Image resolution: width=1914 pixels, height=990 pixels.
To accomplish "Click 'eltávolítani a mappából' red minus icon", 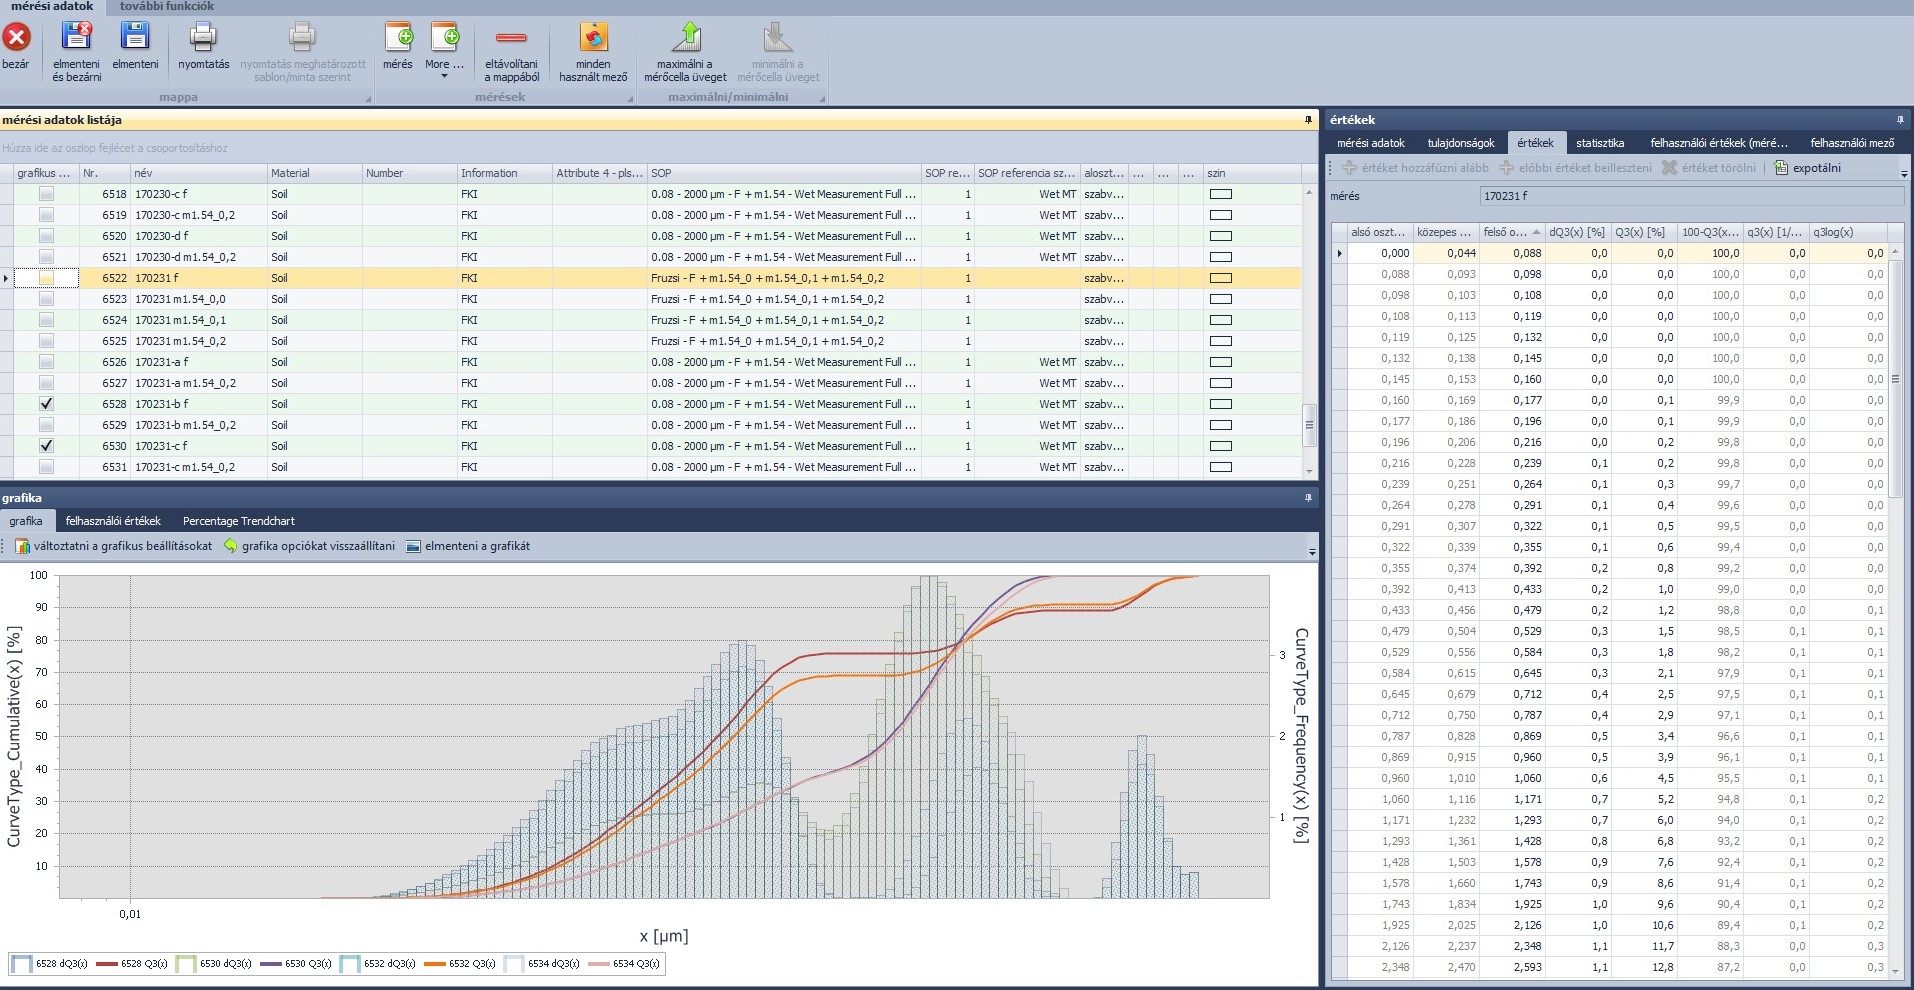I will click(511, 38).
